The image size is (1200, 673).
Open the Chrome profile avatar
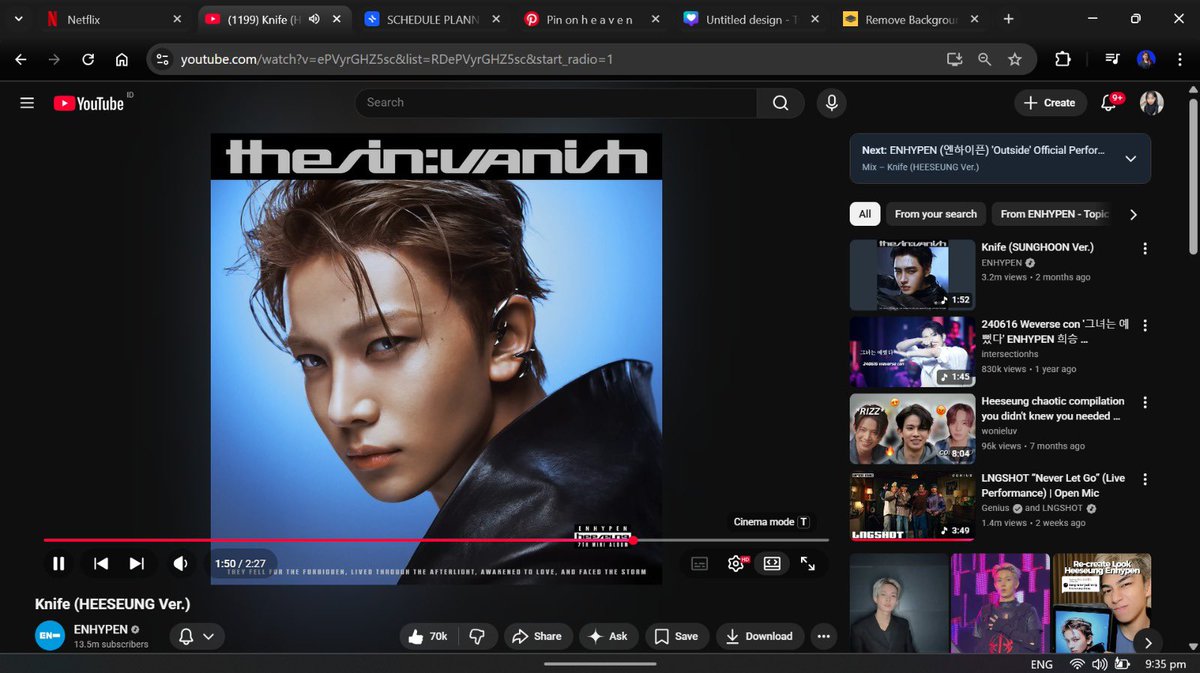pos(1147,60)
